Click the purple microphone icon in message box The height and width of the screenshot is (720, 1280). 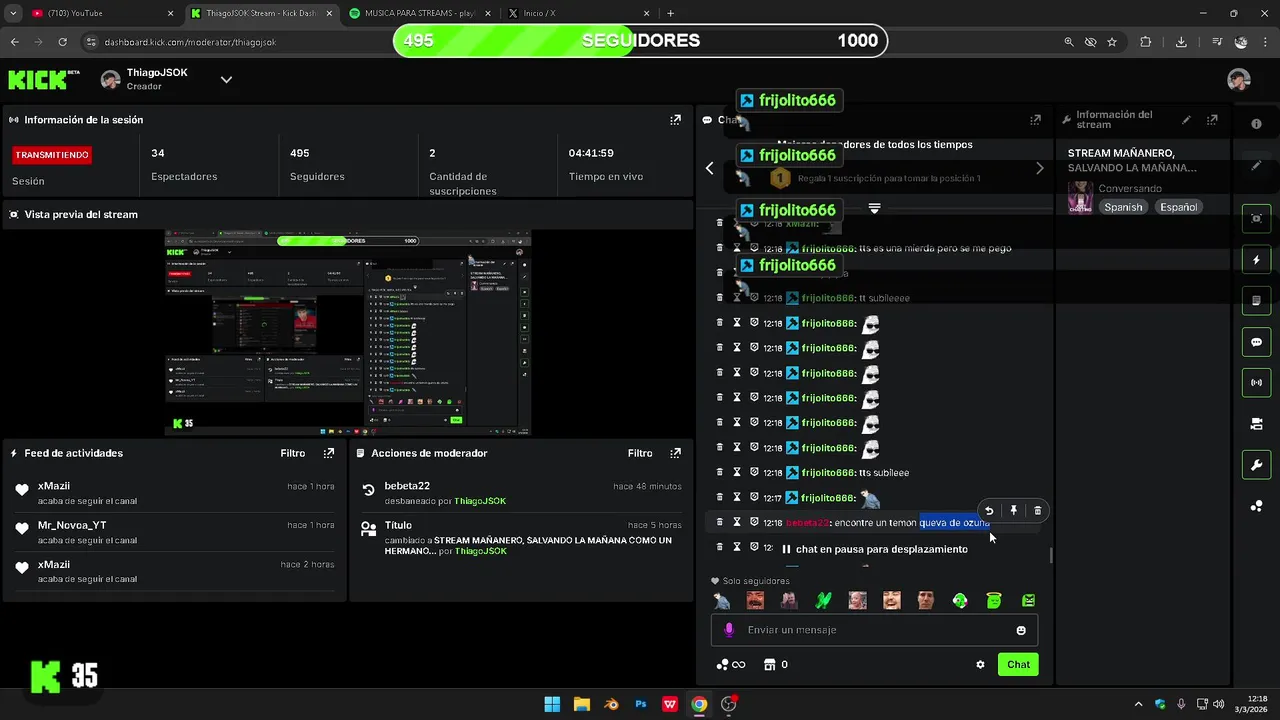click(729, 630)
